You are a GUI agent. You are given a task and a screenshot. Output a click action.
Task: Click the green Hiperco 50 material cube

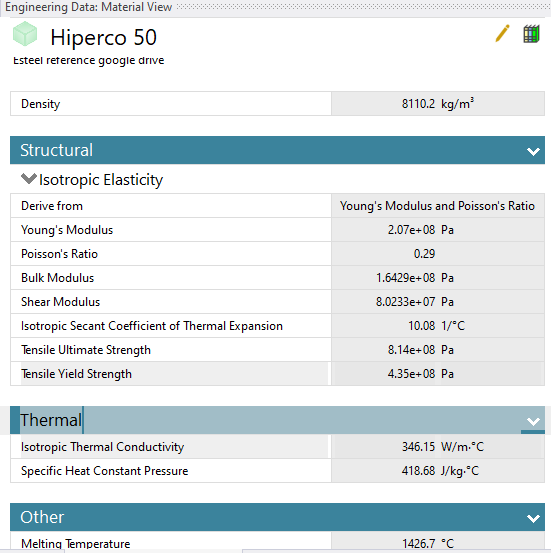[x=25, y=34]
